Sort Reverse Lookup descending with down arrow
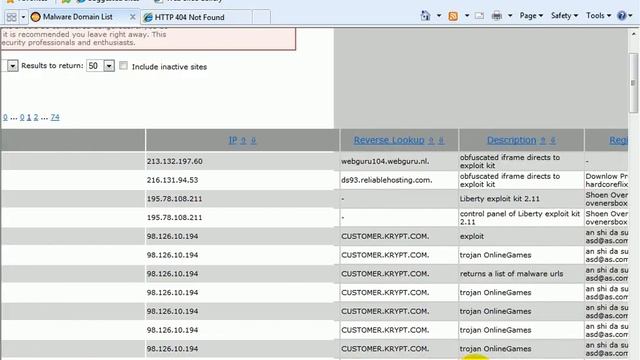The width and height of the screenshot is (640, 360). click(441, 140)
